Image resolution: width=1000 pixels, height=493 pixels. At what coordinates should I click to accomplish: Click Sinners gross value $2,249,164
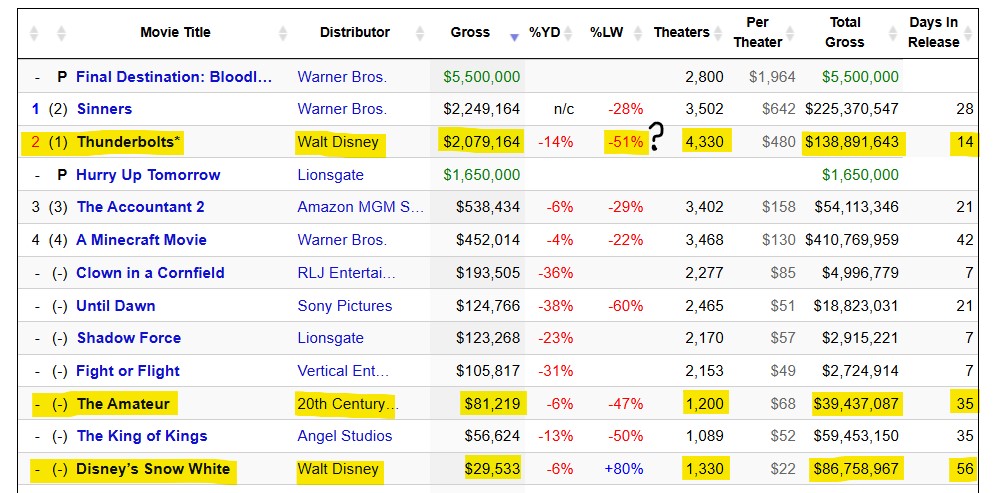click(482, 109)
